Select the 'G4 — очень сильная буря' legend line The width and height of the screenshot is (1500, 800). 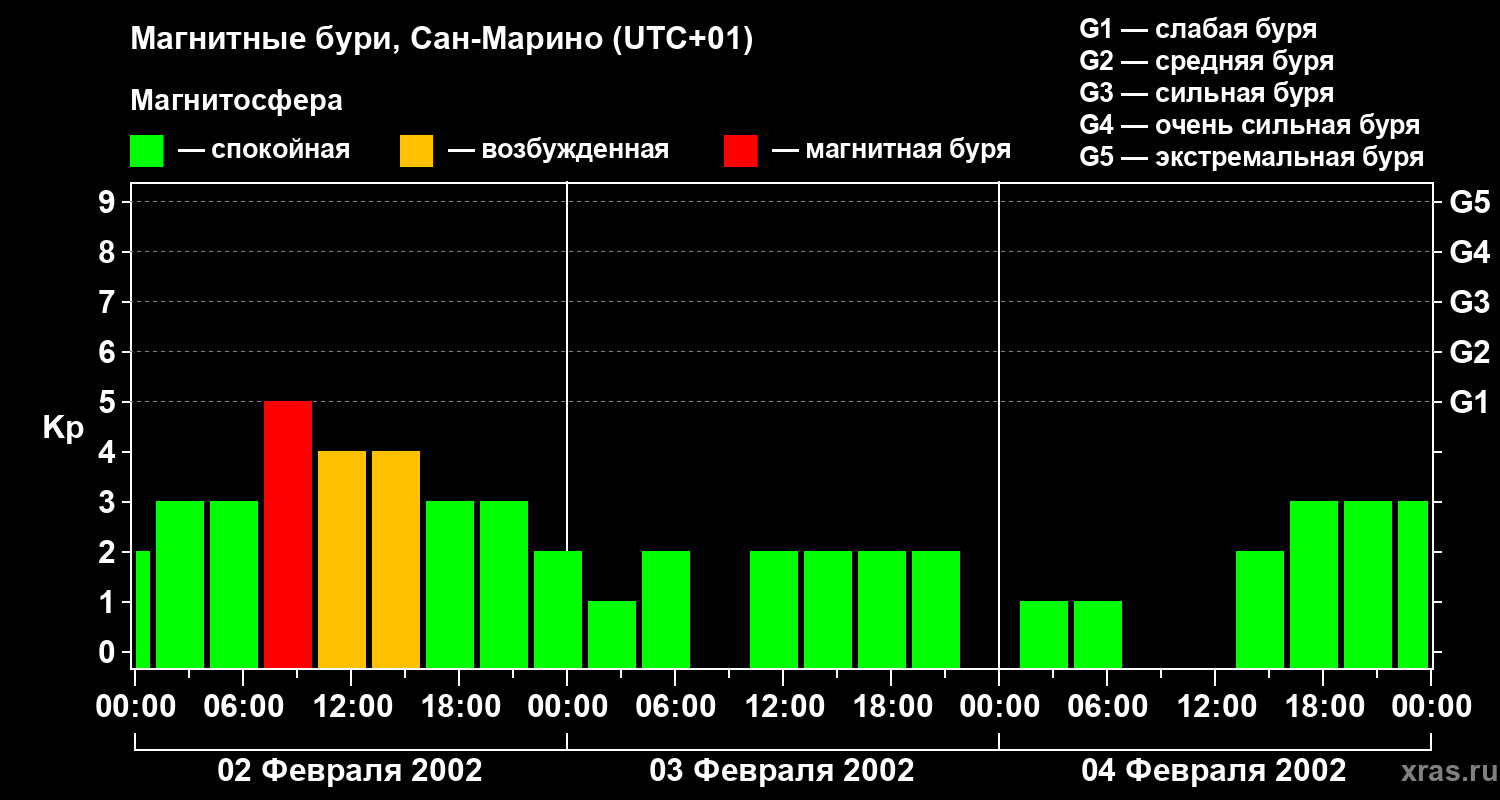click(1250, 125)
